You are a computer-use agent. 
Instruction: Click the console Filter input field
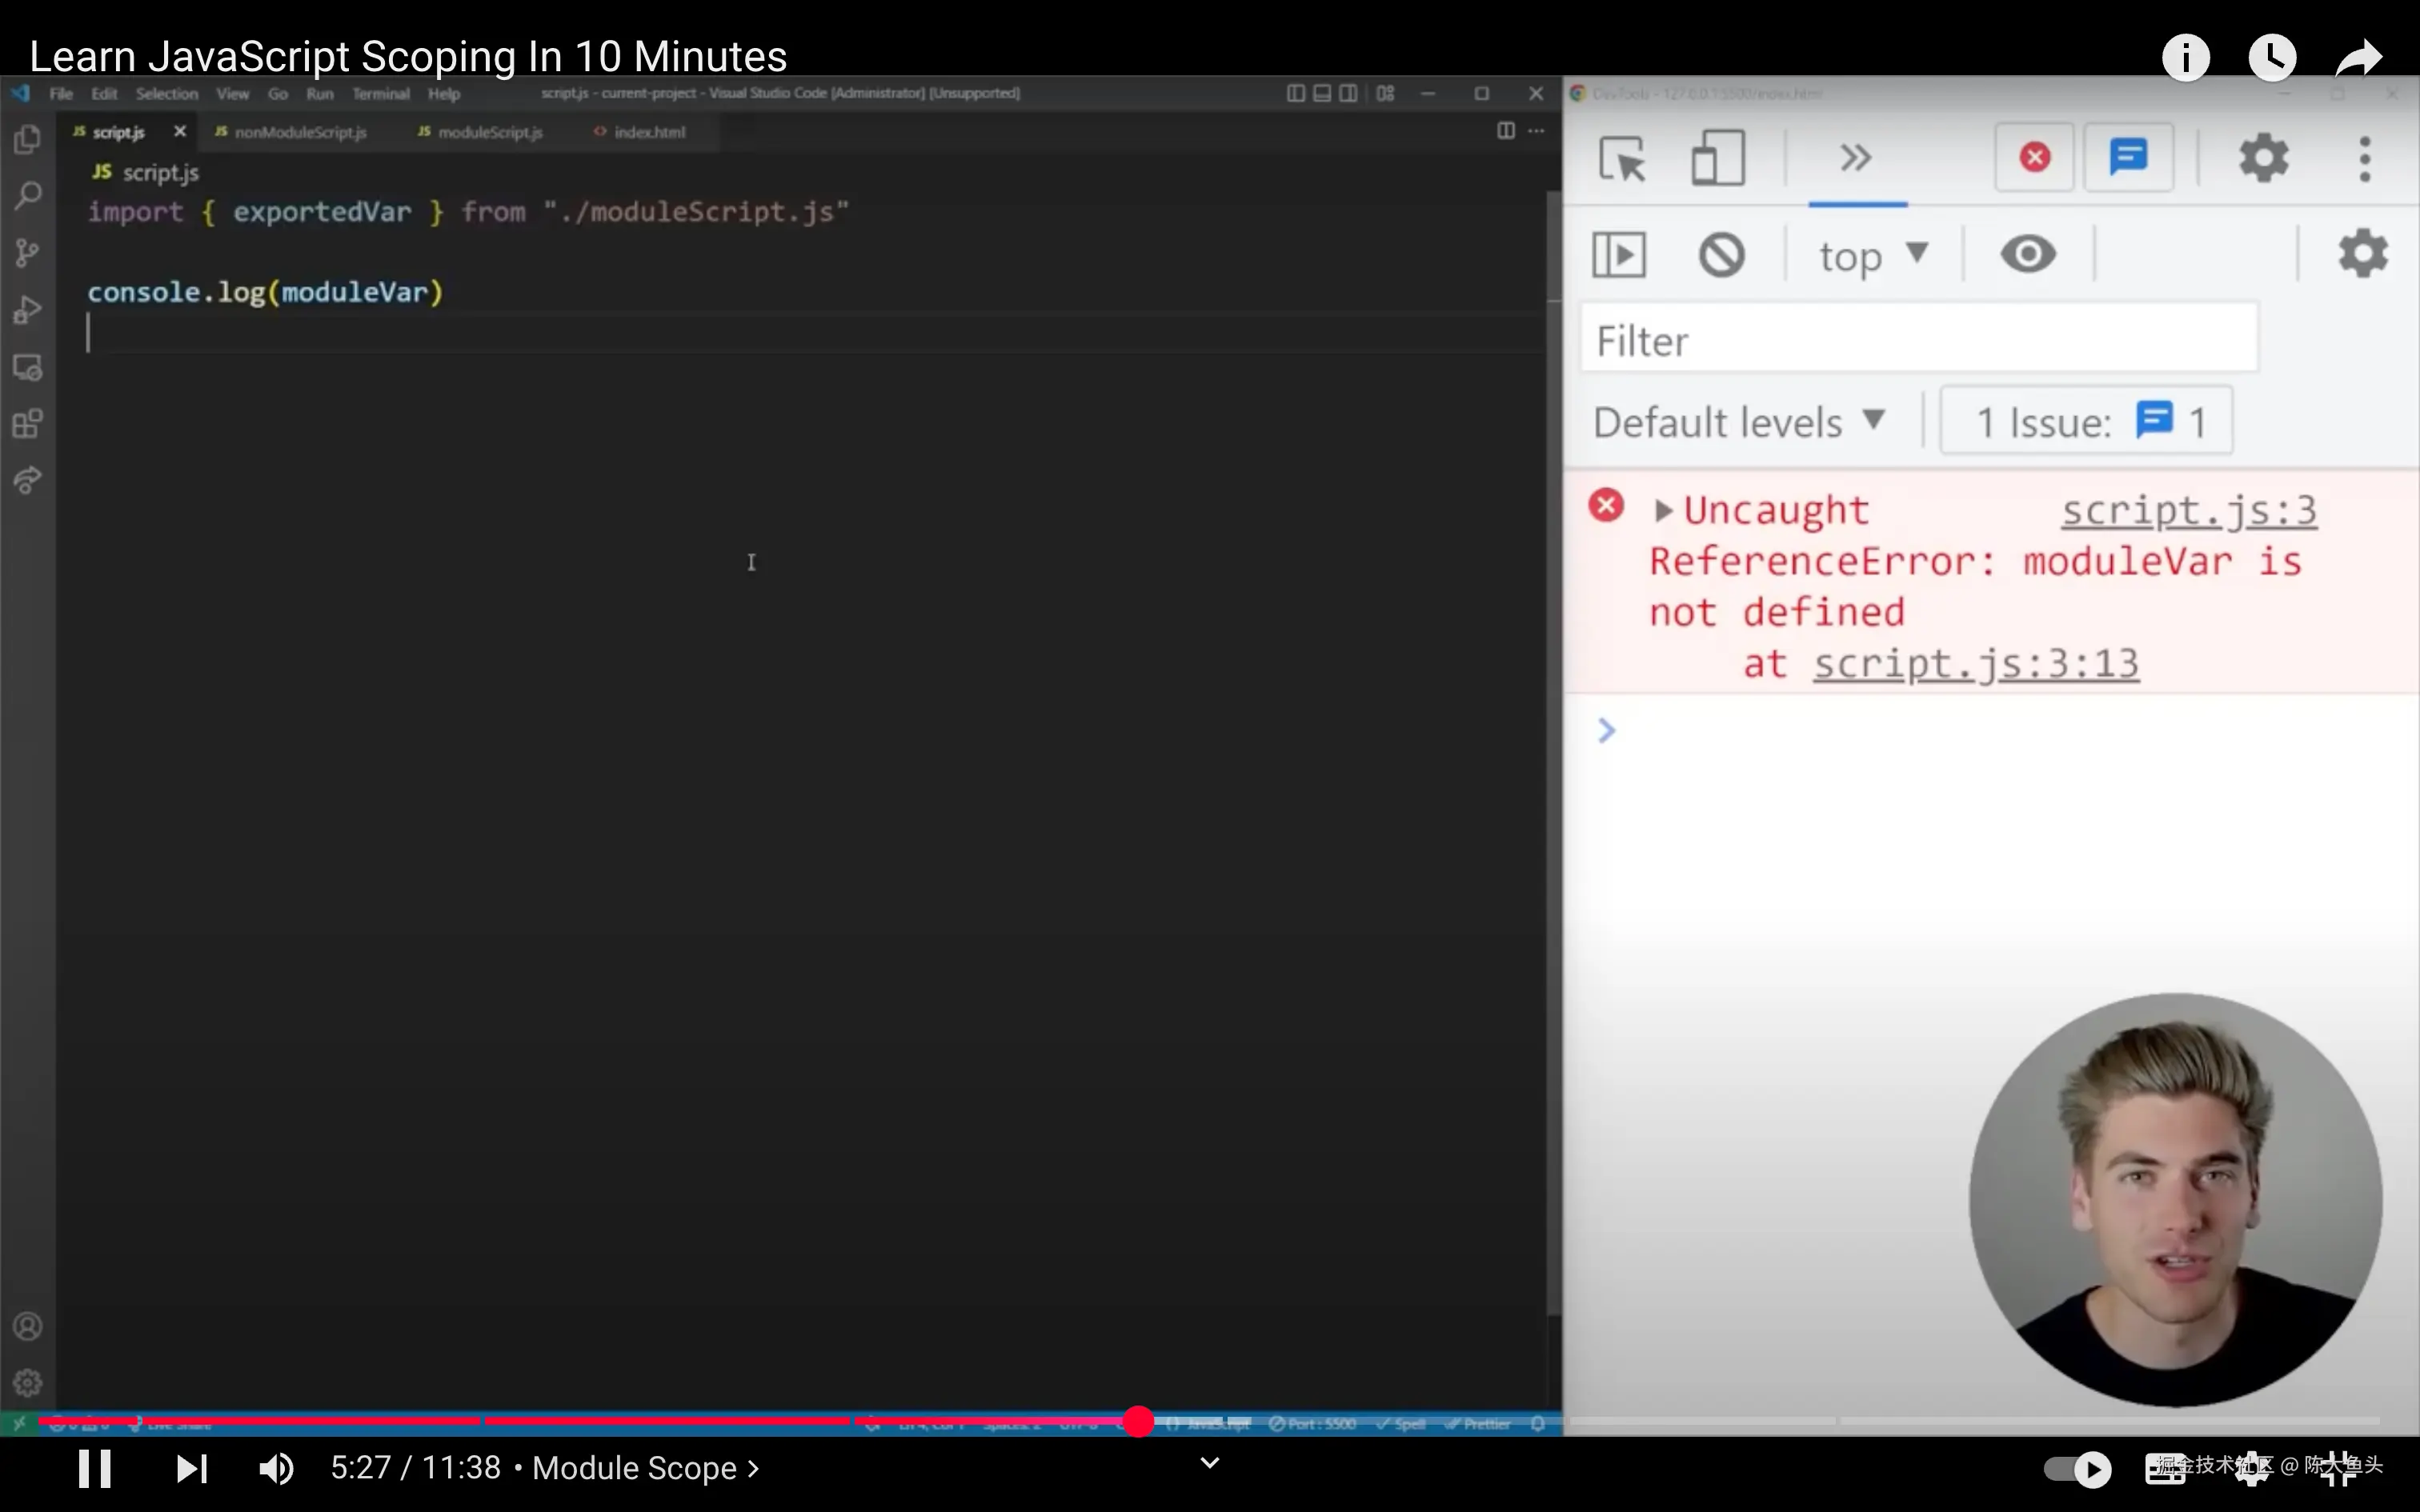1918,341
